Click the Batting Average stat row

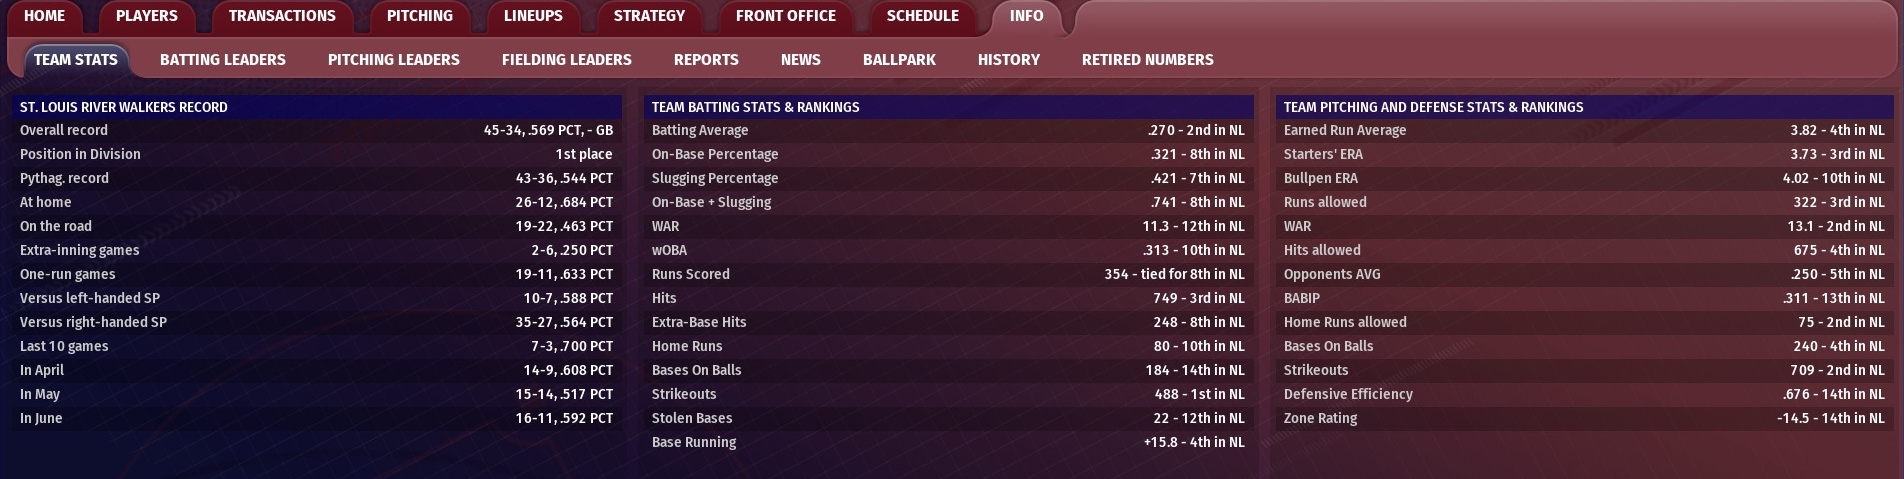pos(948,130)
